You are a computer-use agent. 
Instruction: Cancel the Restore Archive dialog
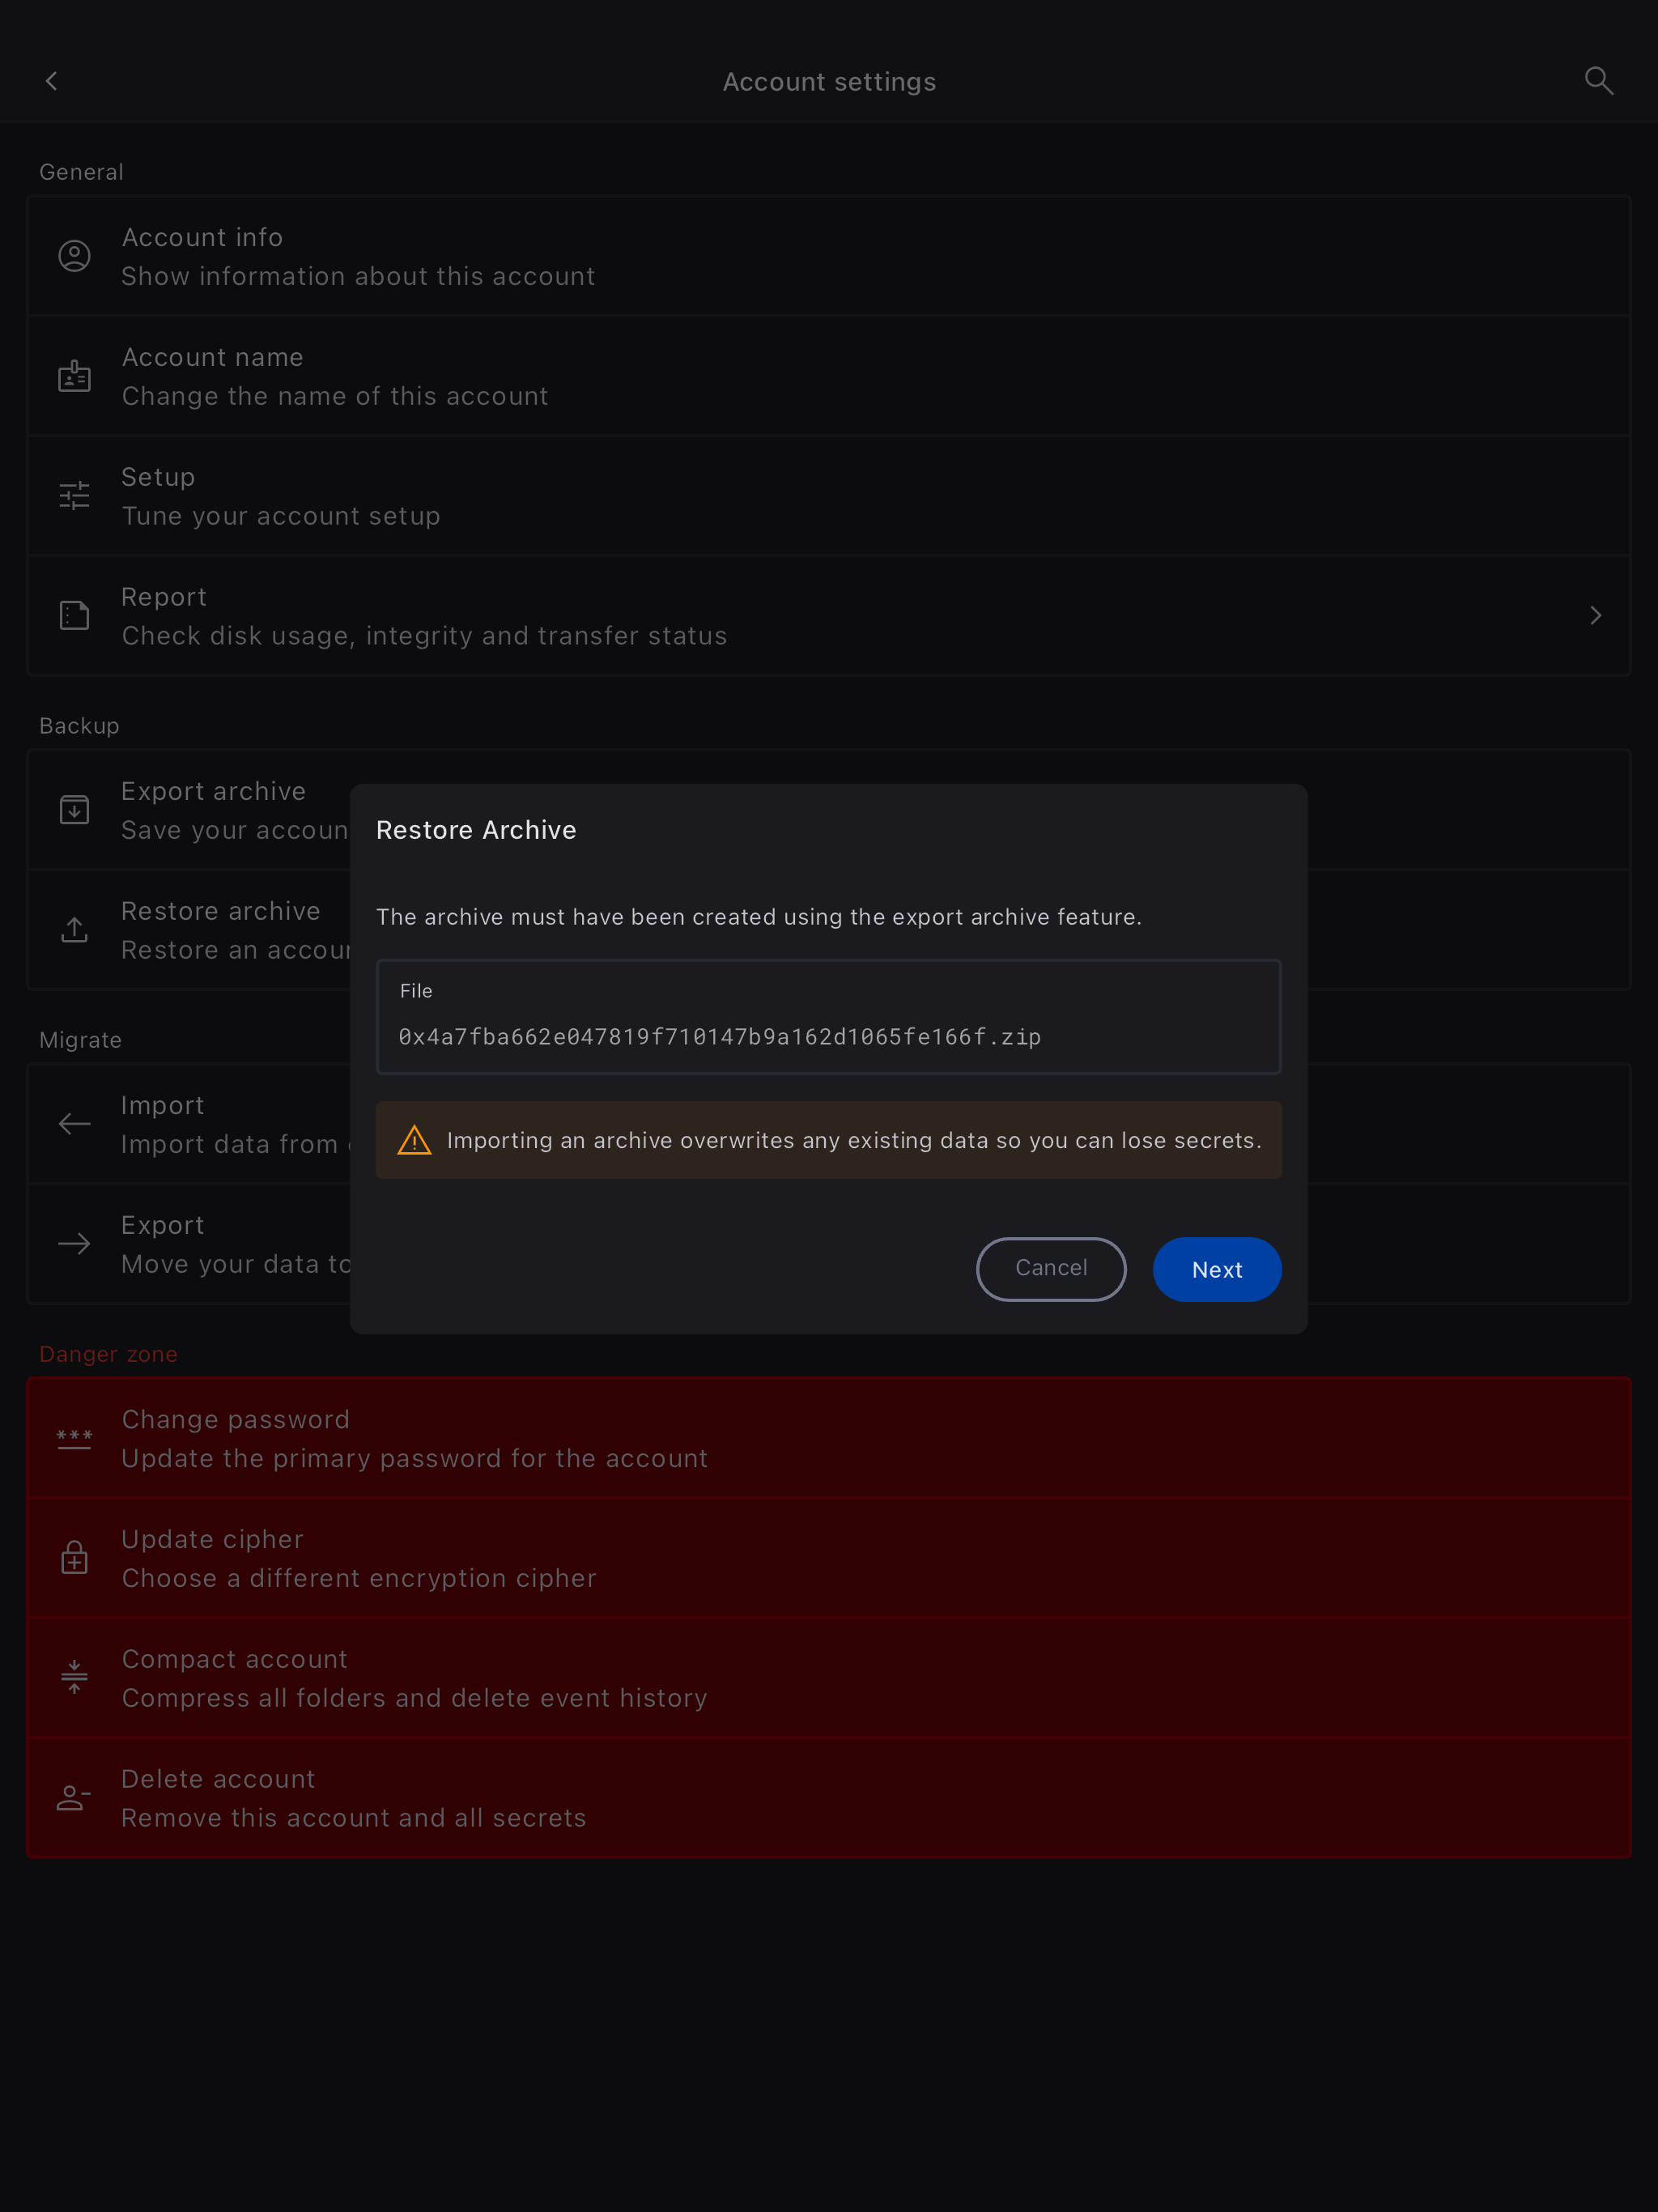tap(1050, 1269)
